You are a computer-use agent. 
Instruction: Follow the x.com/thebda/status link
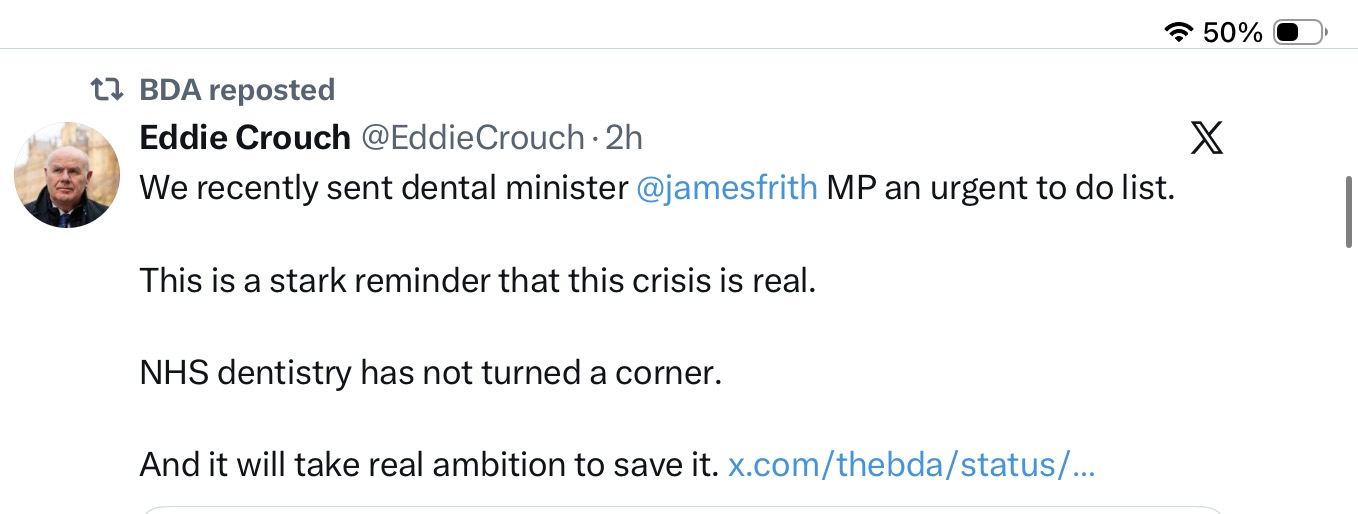pyautogui.click(x=912, y=464)
